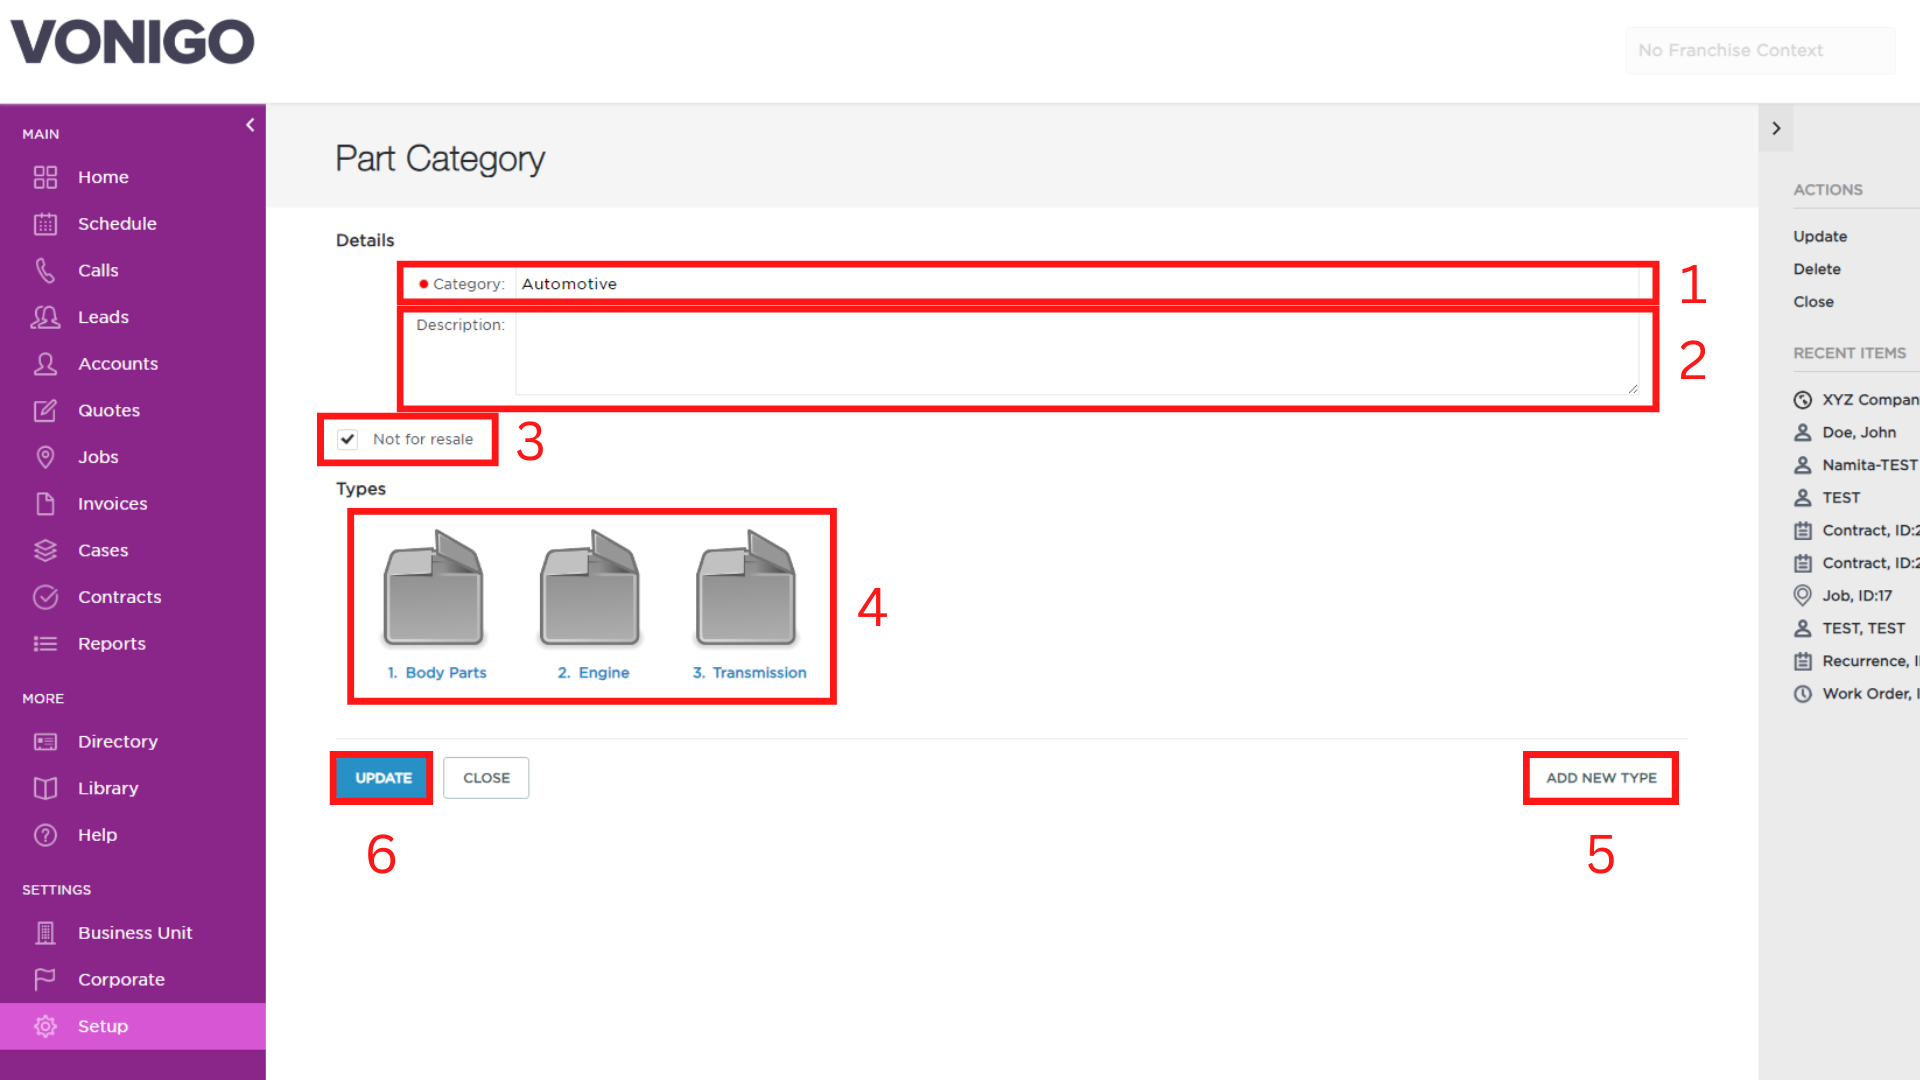Click ADD NEW TYPE button
The height and width of the screenshot is (1080, 1920).
click(1601, 778)
